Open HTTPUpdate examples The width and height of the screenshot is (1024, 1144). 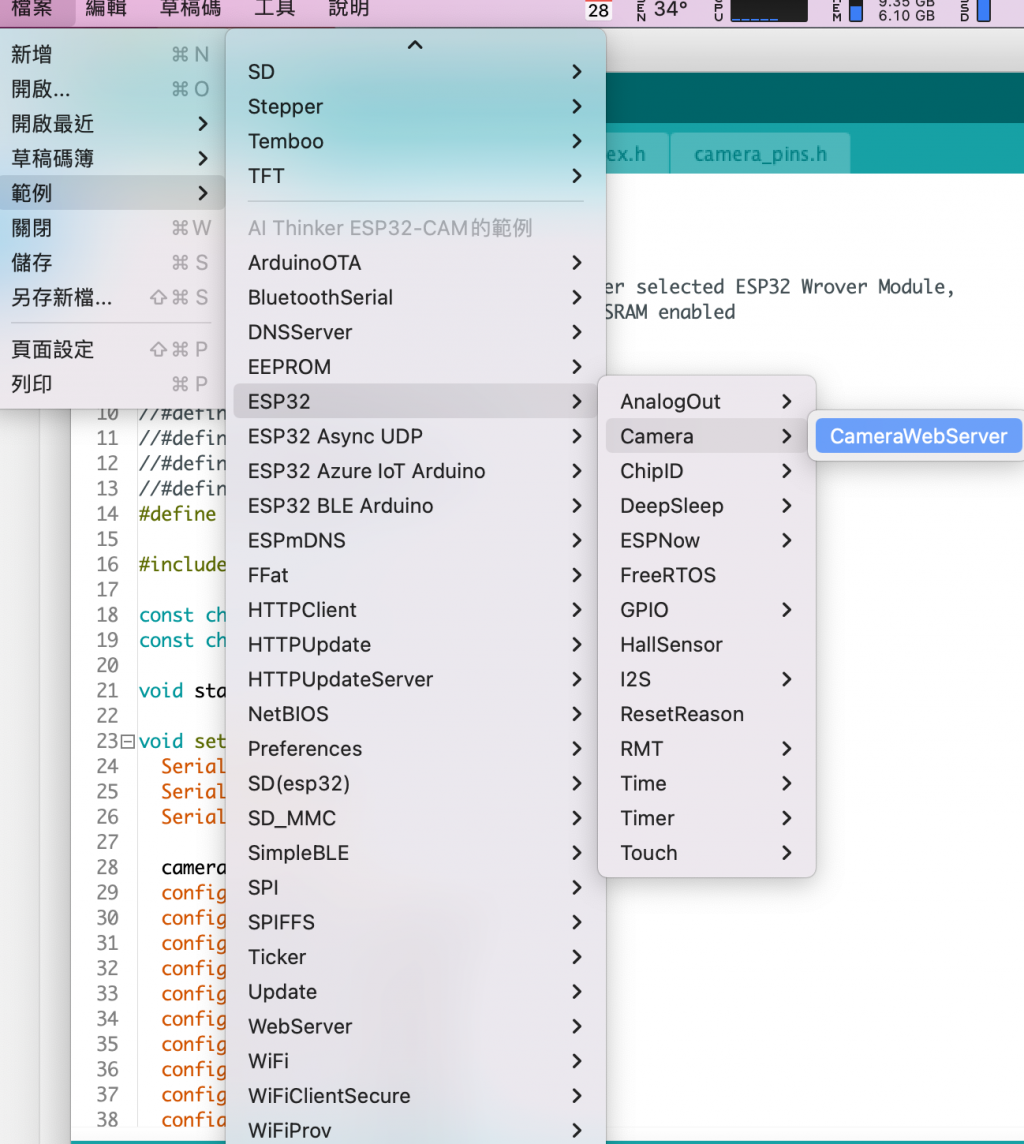click(x=416, y=645)
